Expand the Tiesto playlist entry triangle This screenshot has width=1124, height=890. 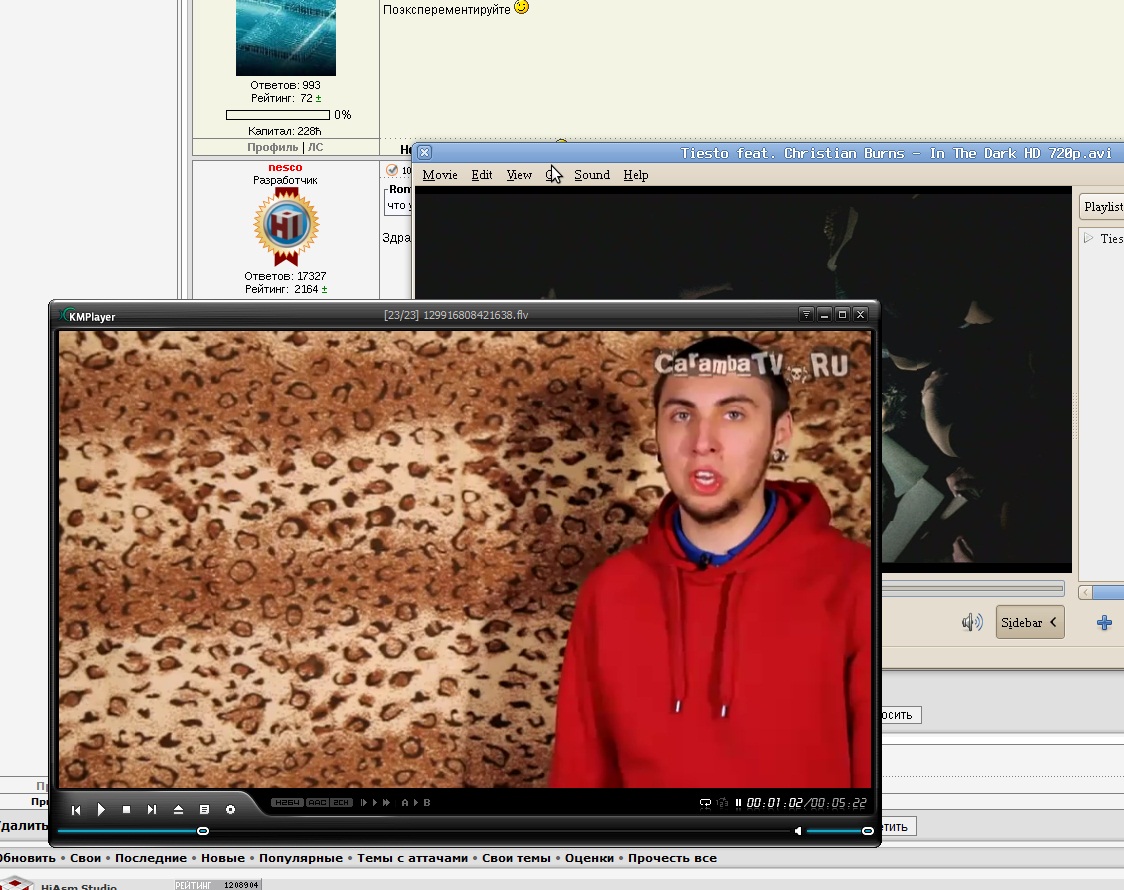1089,238
